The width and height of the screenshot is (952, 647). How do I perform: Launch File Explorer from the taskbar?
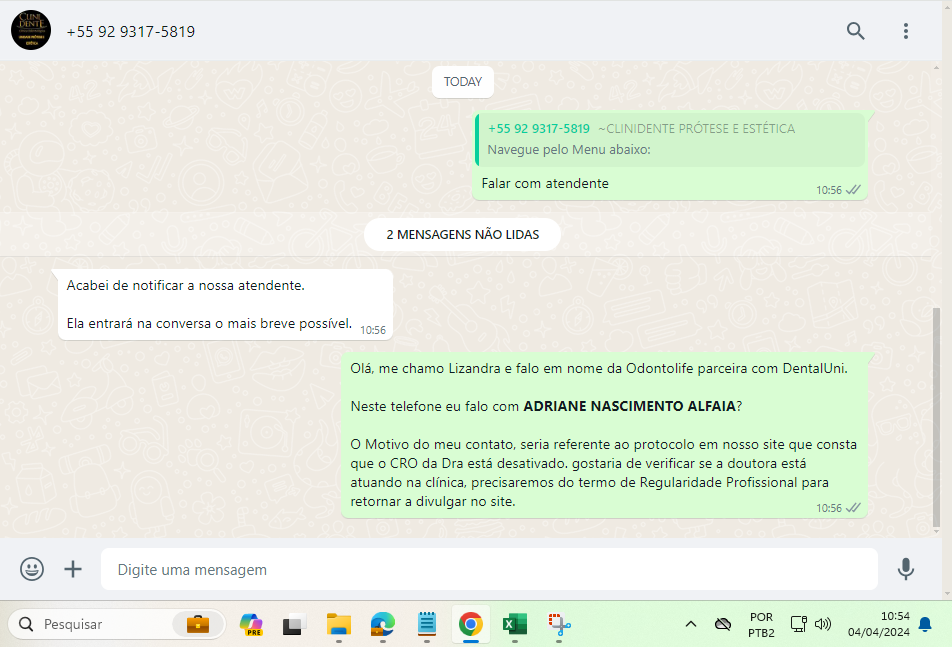point(339,625)
